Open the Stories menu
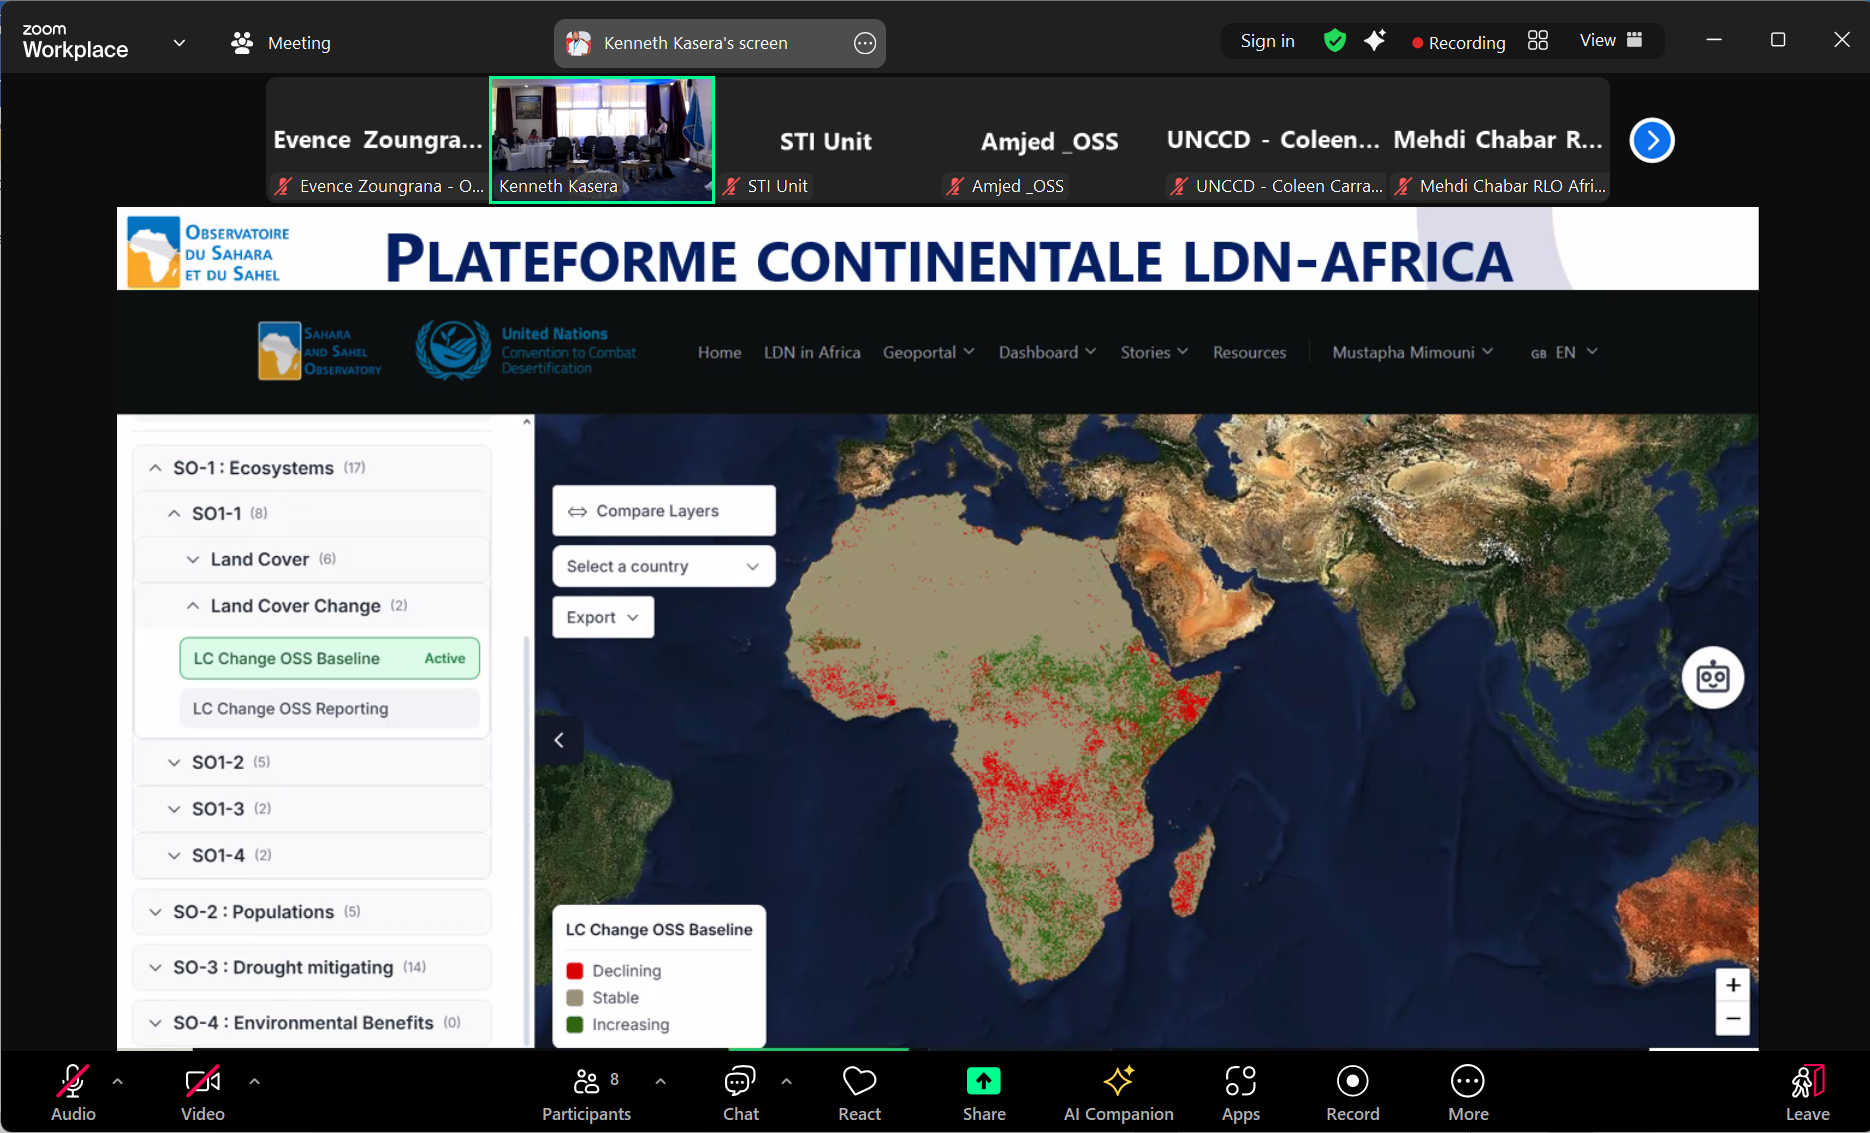The width and height of the screenshot is (1870, 1133). (1154, 352)
